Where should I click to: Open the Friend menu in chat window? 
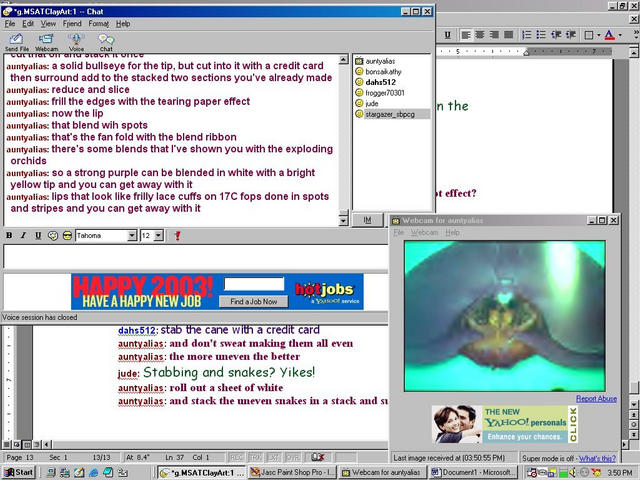click(x=72, y=24)
